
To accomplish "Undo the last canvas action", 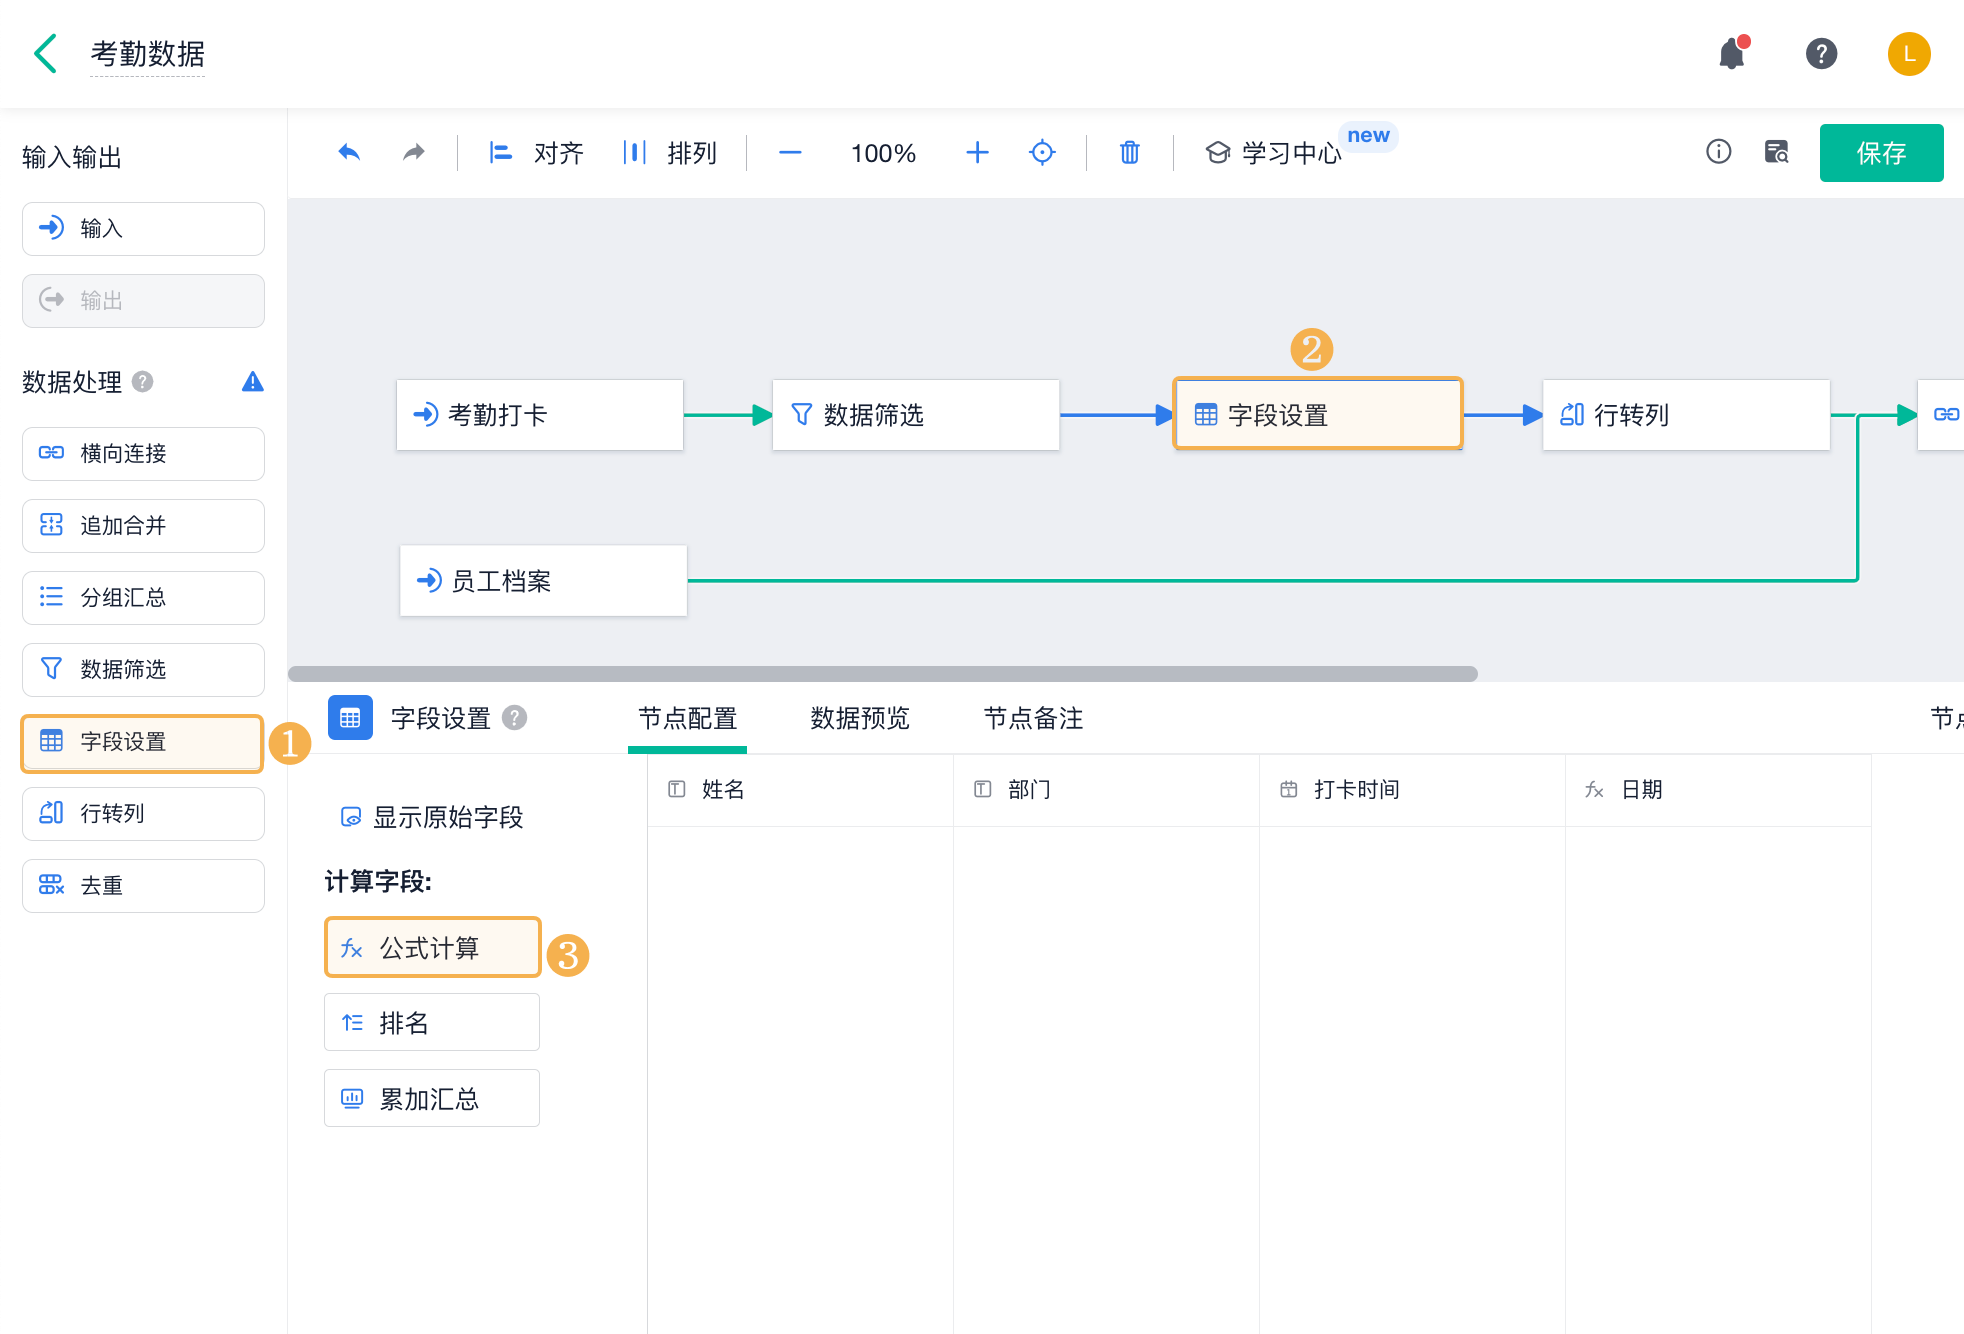I will tap(349, 152).
